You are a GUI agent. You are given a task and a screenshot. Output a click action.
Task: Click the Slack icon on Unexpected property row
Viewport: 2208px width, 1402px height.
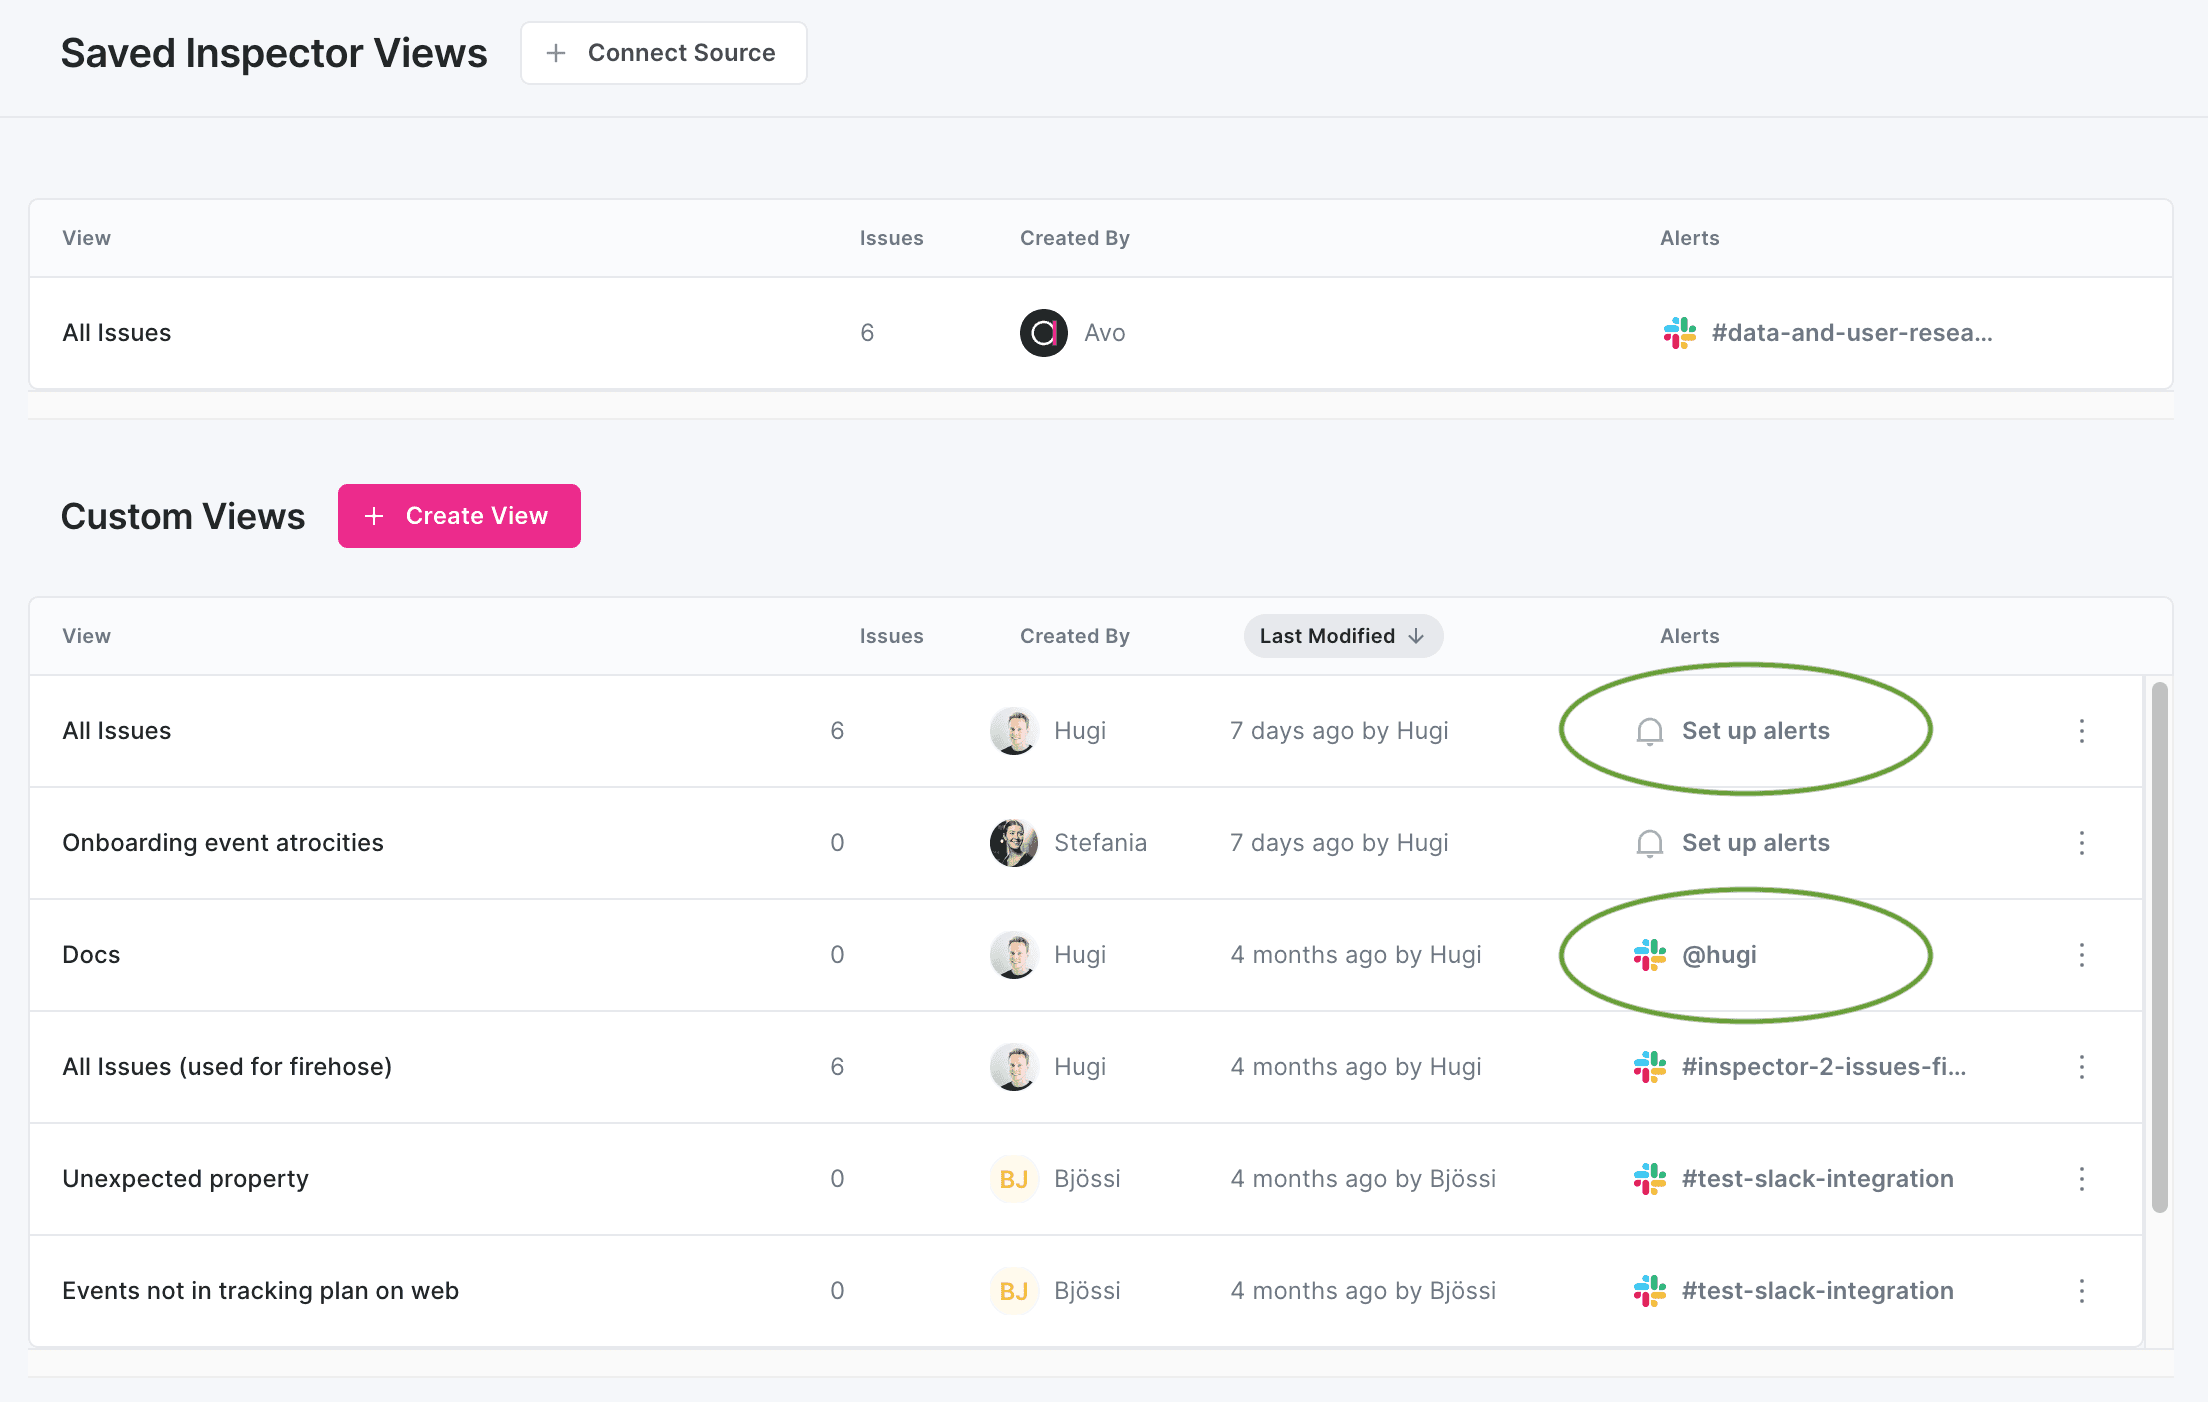click(x=1650, y=1179)
